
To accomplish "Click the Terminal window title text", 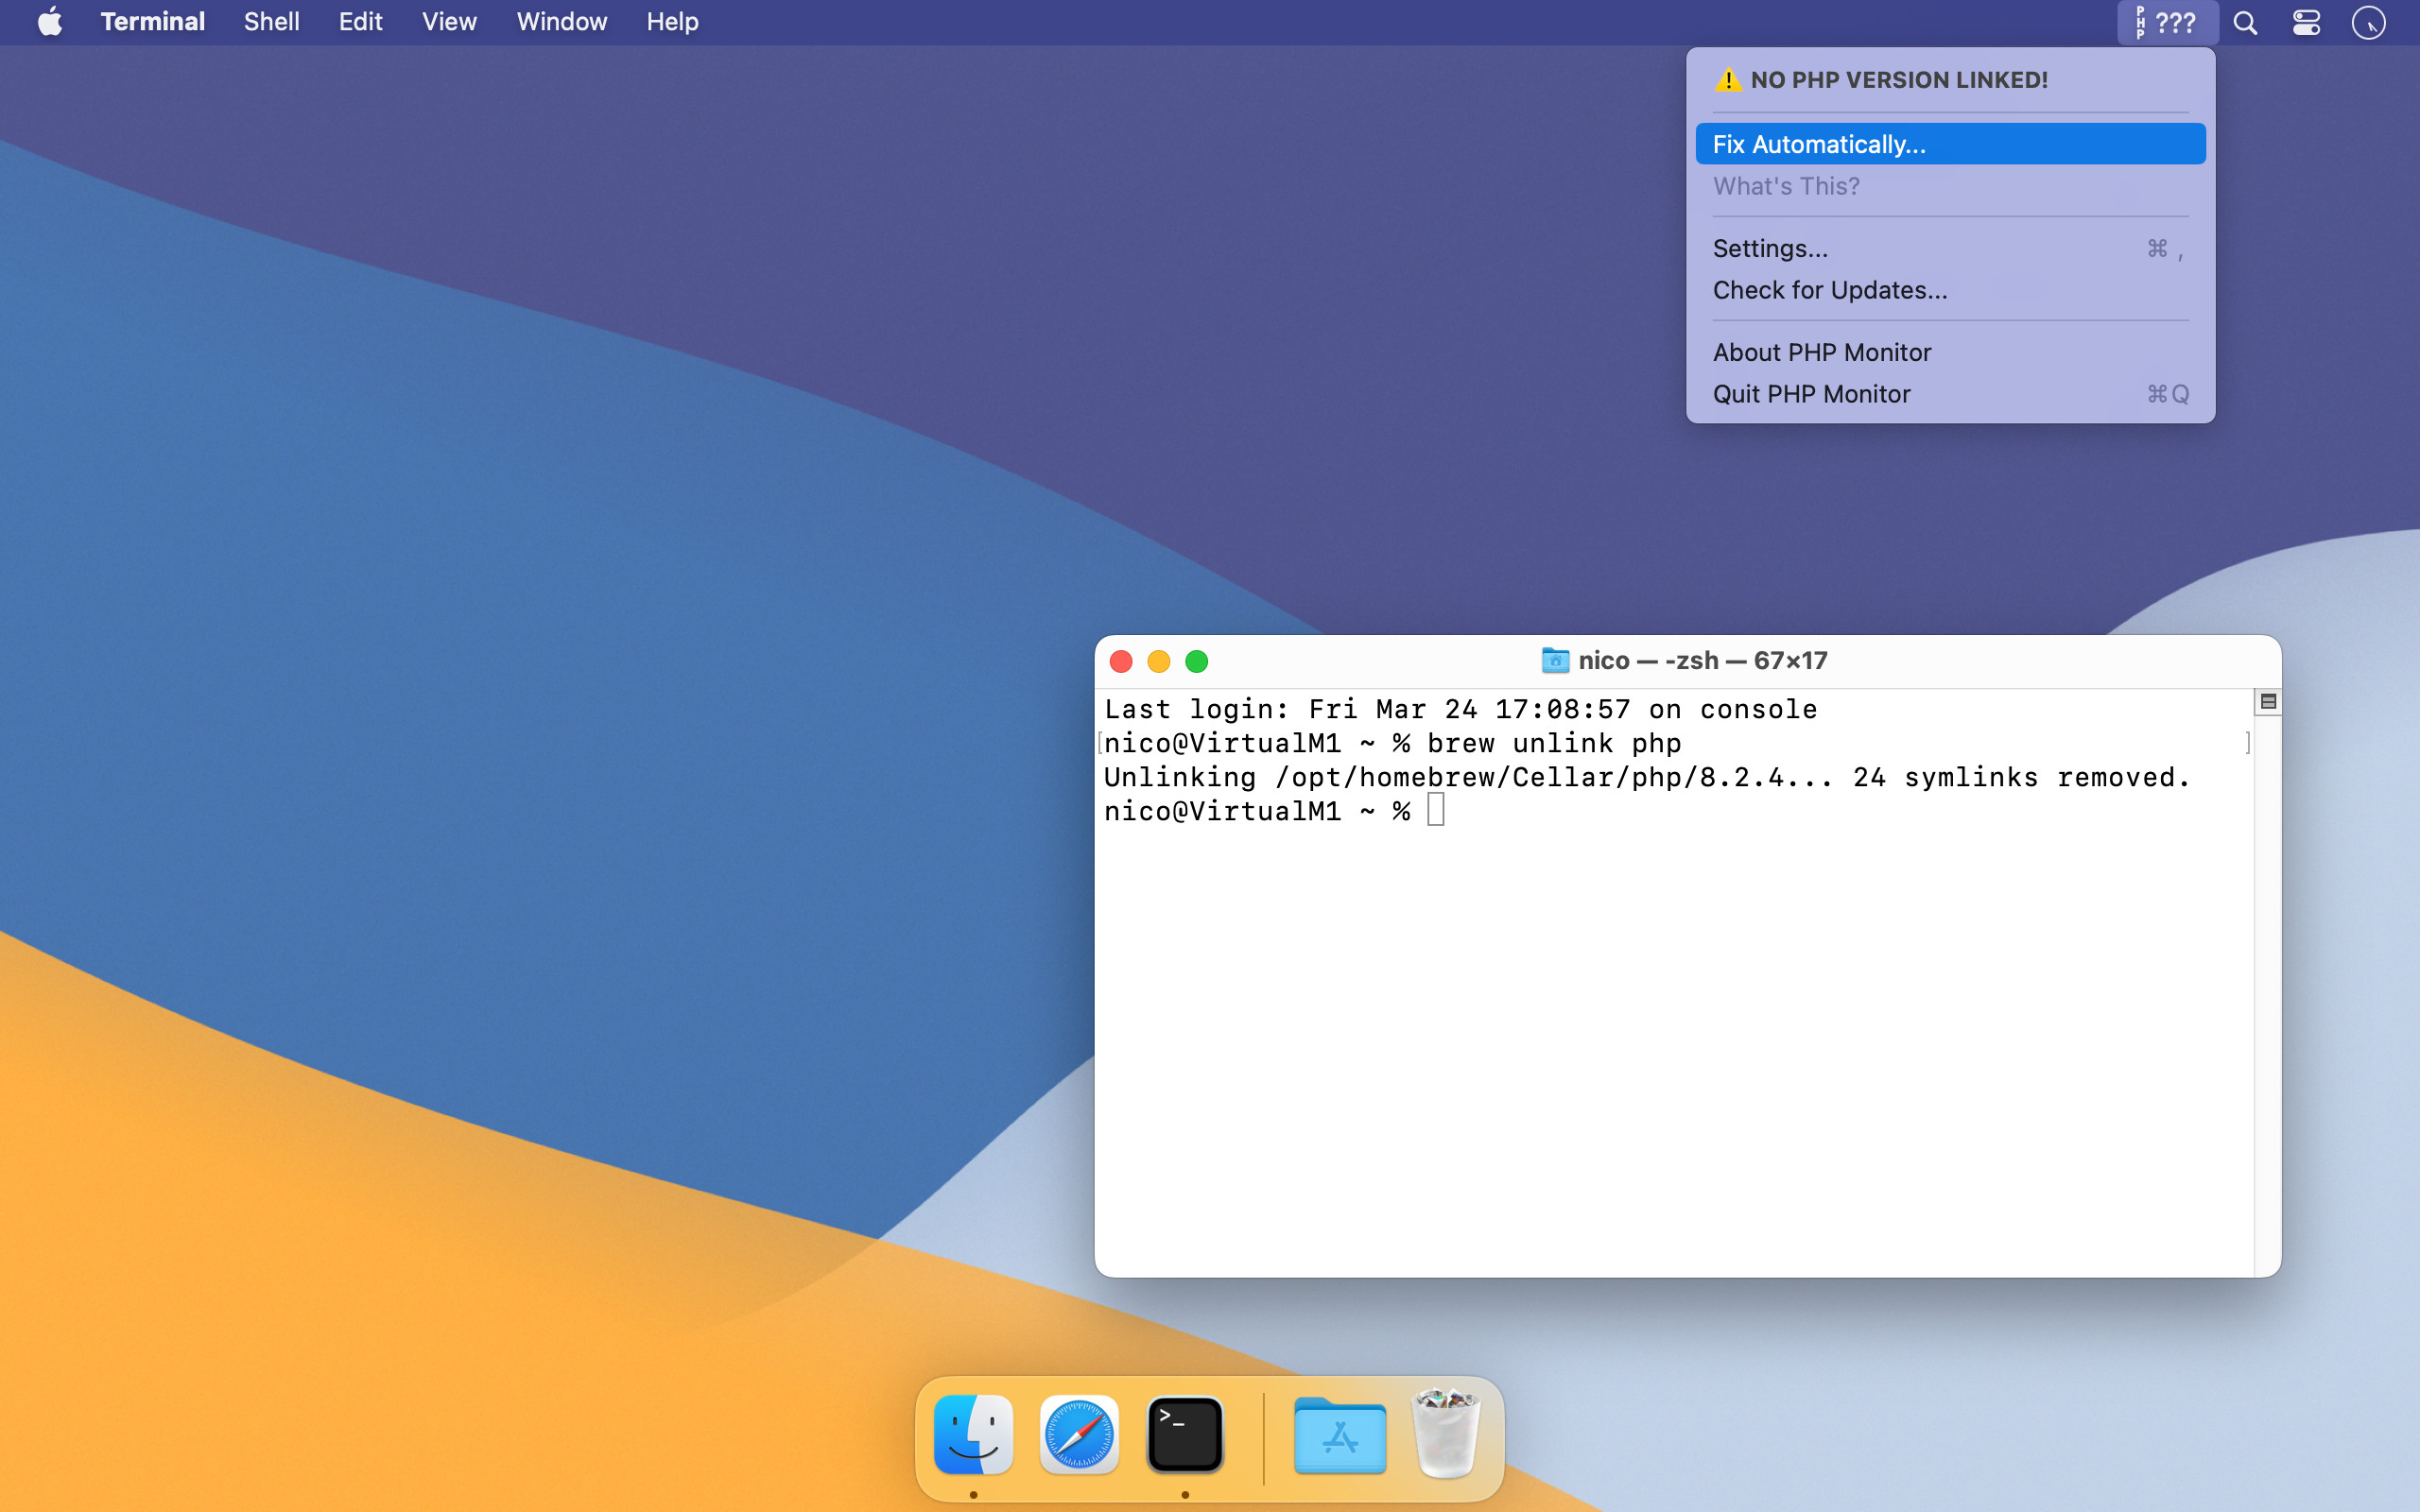I will click(1703, 660).
